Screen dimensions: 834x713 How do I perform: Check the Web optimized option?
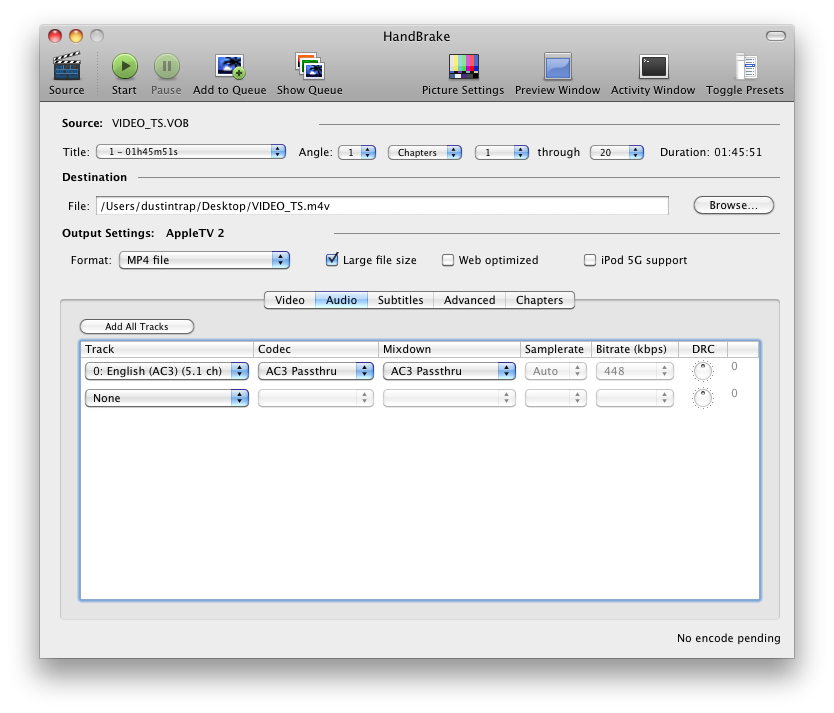pos(448,260)
